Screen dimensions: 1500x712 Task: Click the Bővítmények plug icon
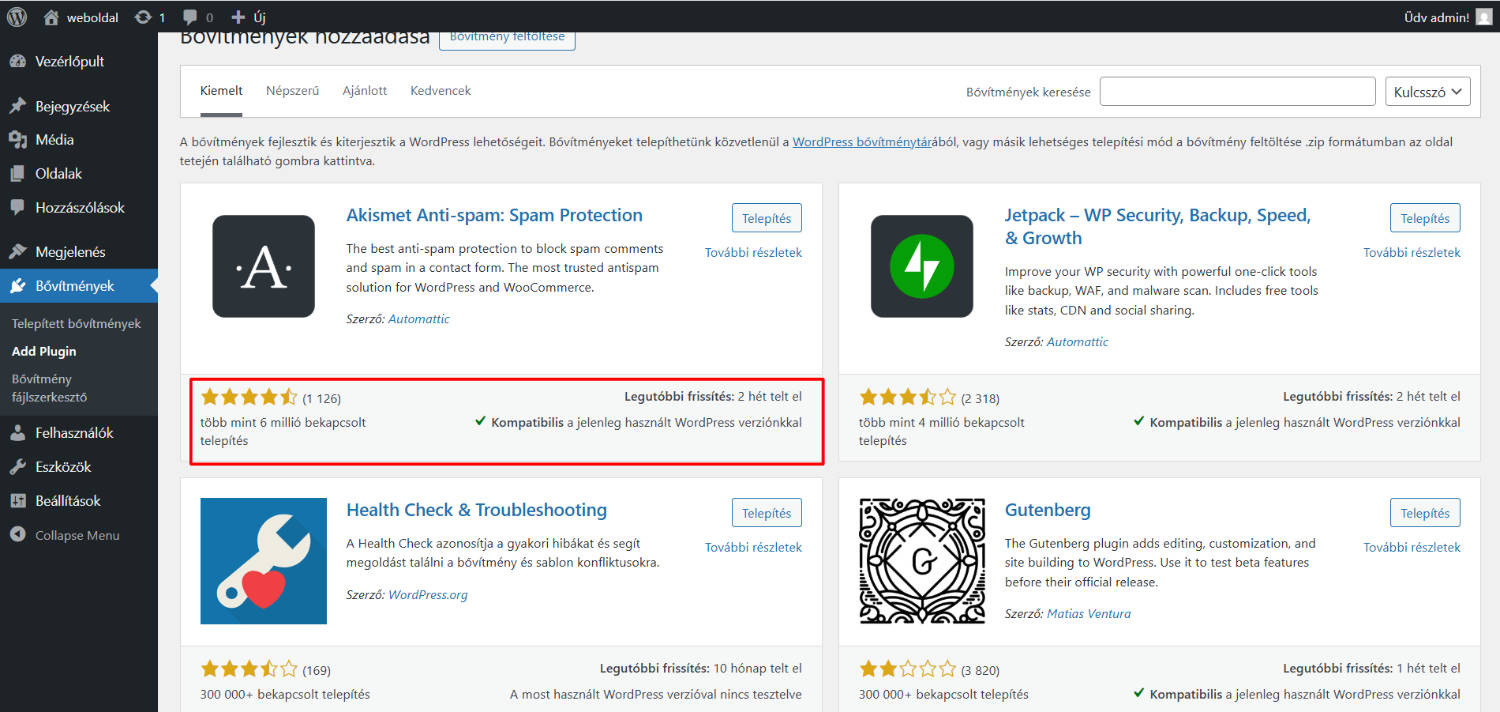pyautogui.click(x=17, y=286)
